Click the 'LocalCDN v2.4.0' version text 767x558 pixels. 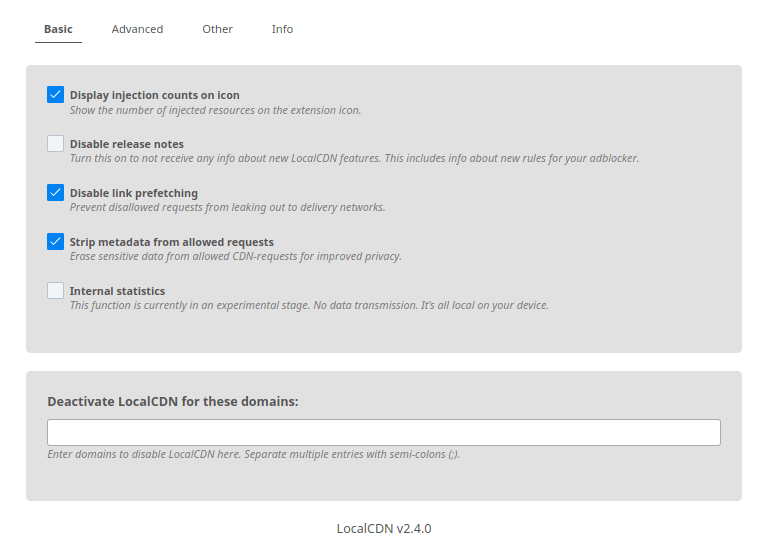coord(384,529)
